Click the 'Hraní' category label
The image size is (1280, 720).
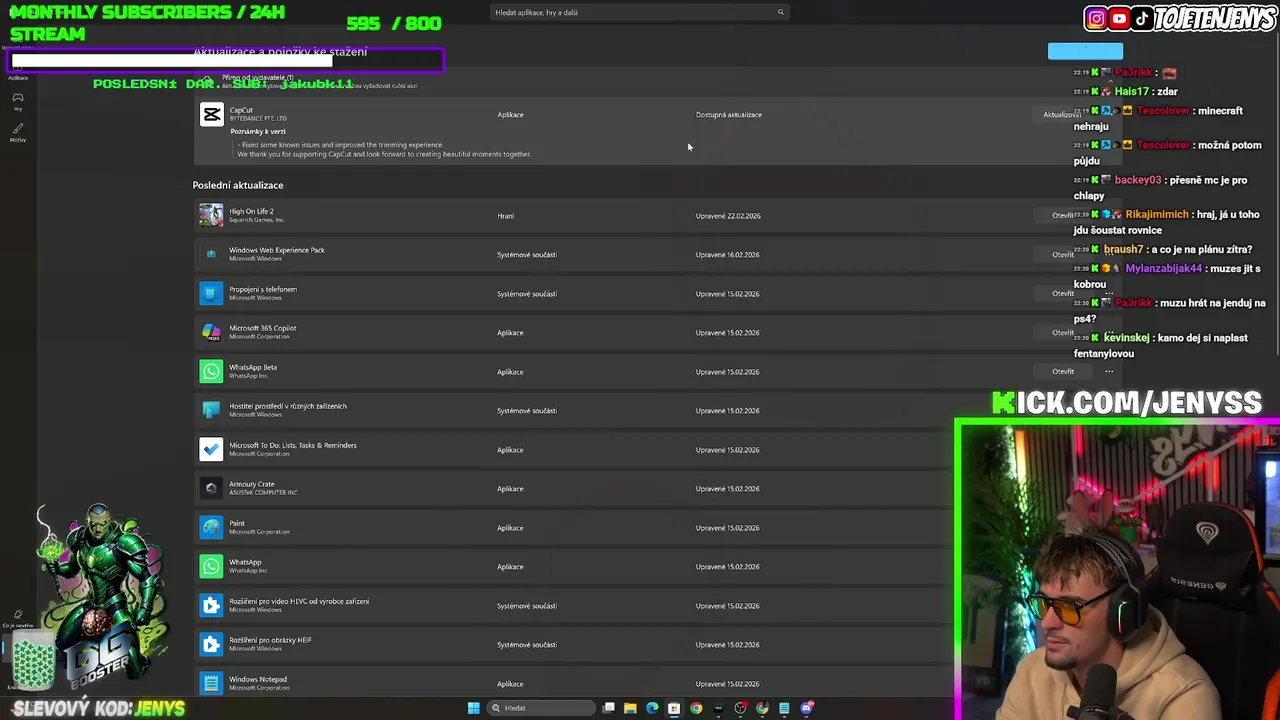coord(506,216)
